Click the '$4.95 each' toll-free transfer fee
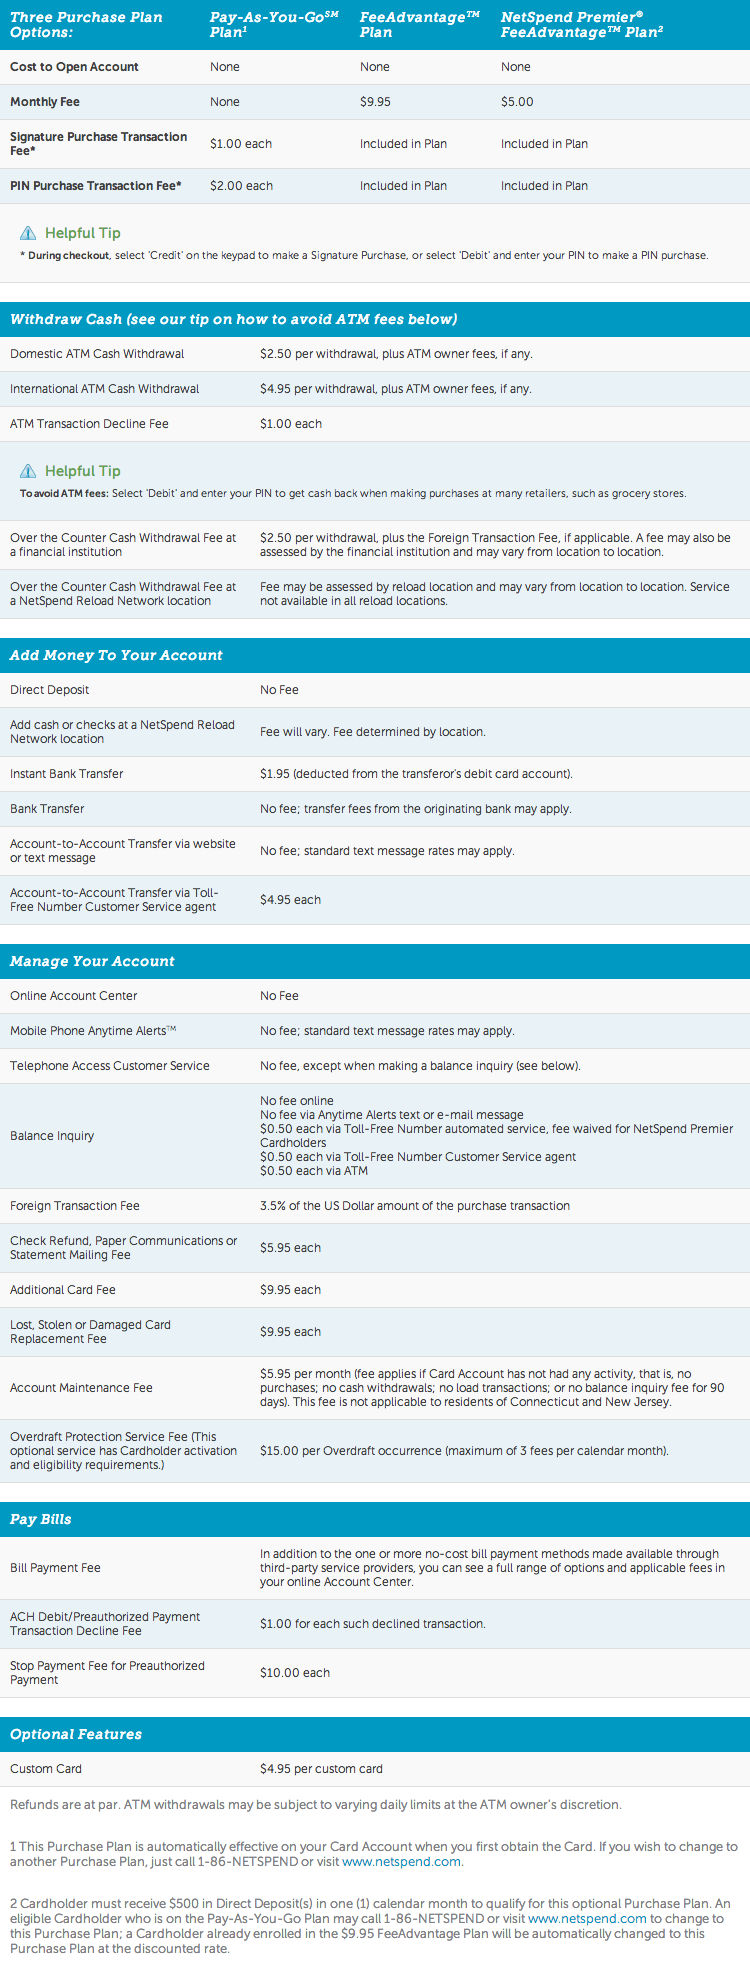The width and height of the screenshot is (750, 1963). [290, 900]
